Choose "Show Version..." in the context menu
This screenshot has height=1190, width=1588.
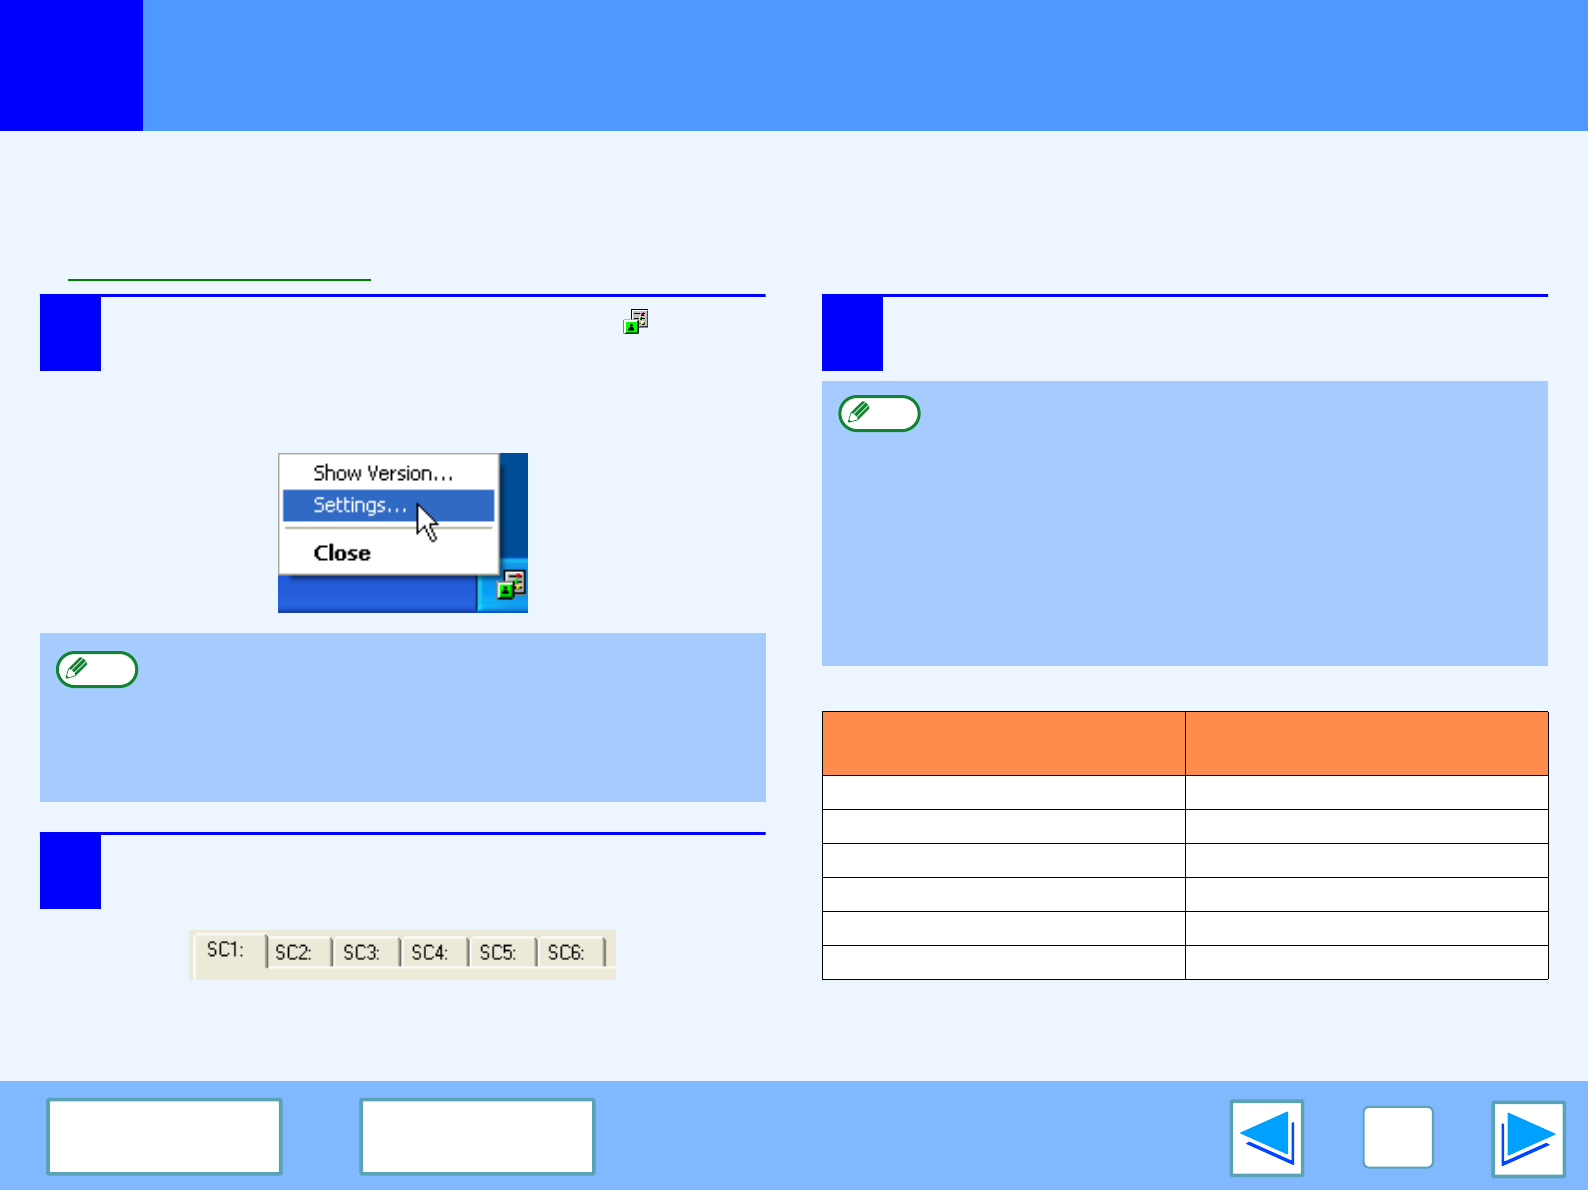point(383,473)
